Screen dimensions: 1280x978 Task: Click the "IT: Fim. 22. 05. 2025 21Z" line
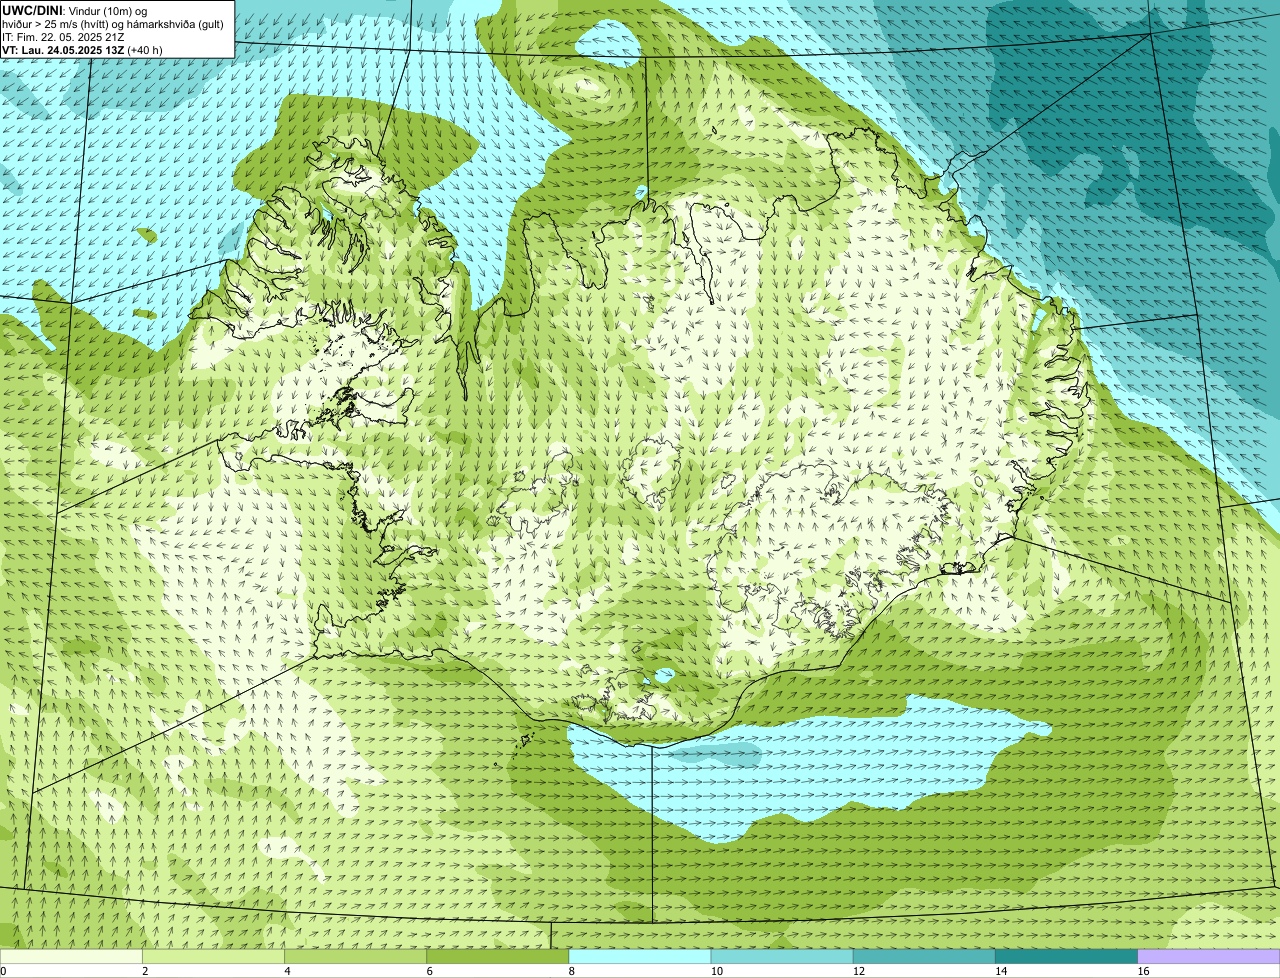pyautogui.click(x=63, y=37)
